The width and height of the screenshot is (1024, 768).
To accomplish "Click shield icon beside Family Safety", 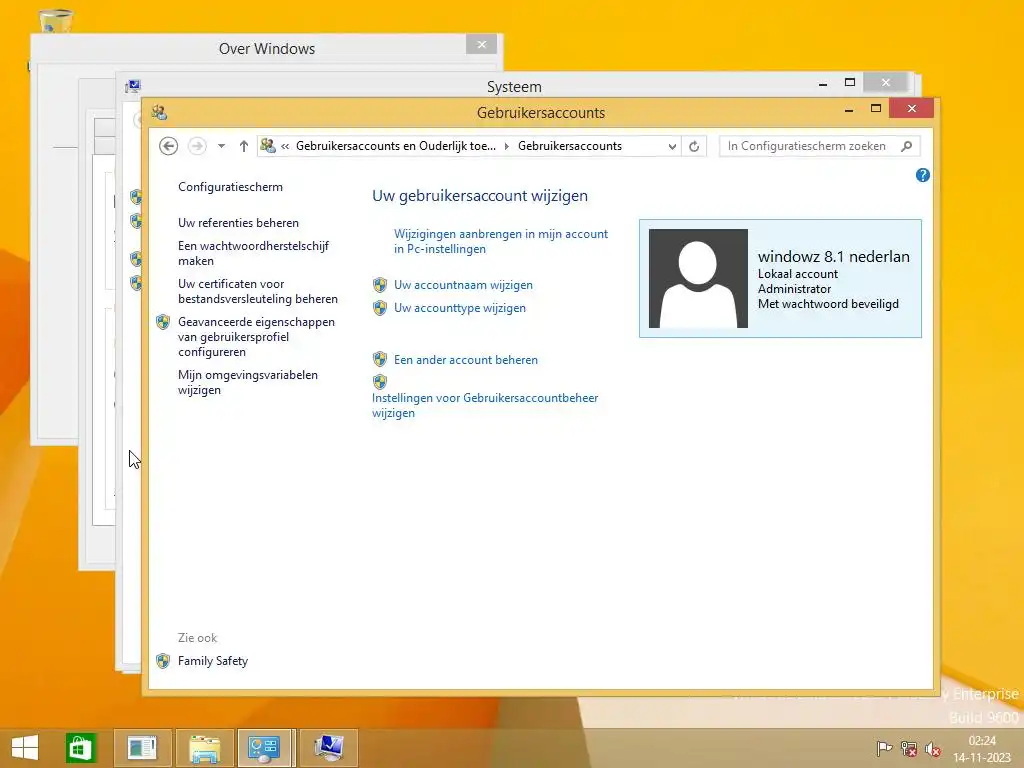I will [x=163, y=661].
